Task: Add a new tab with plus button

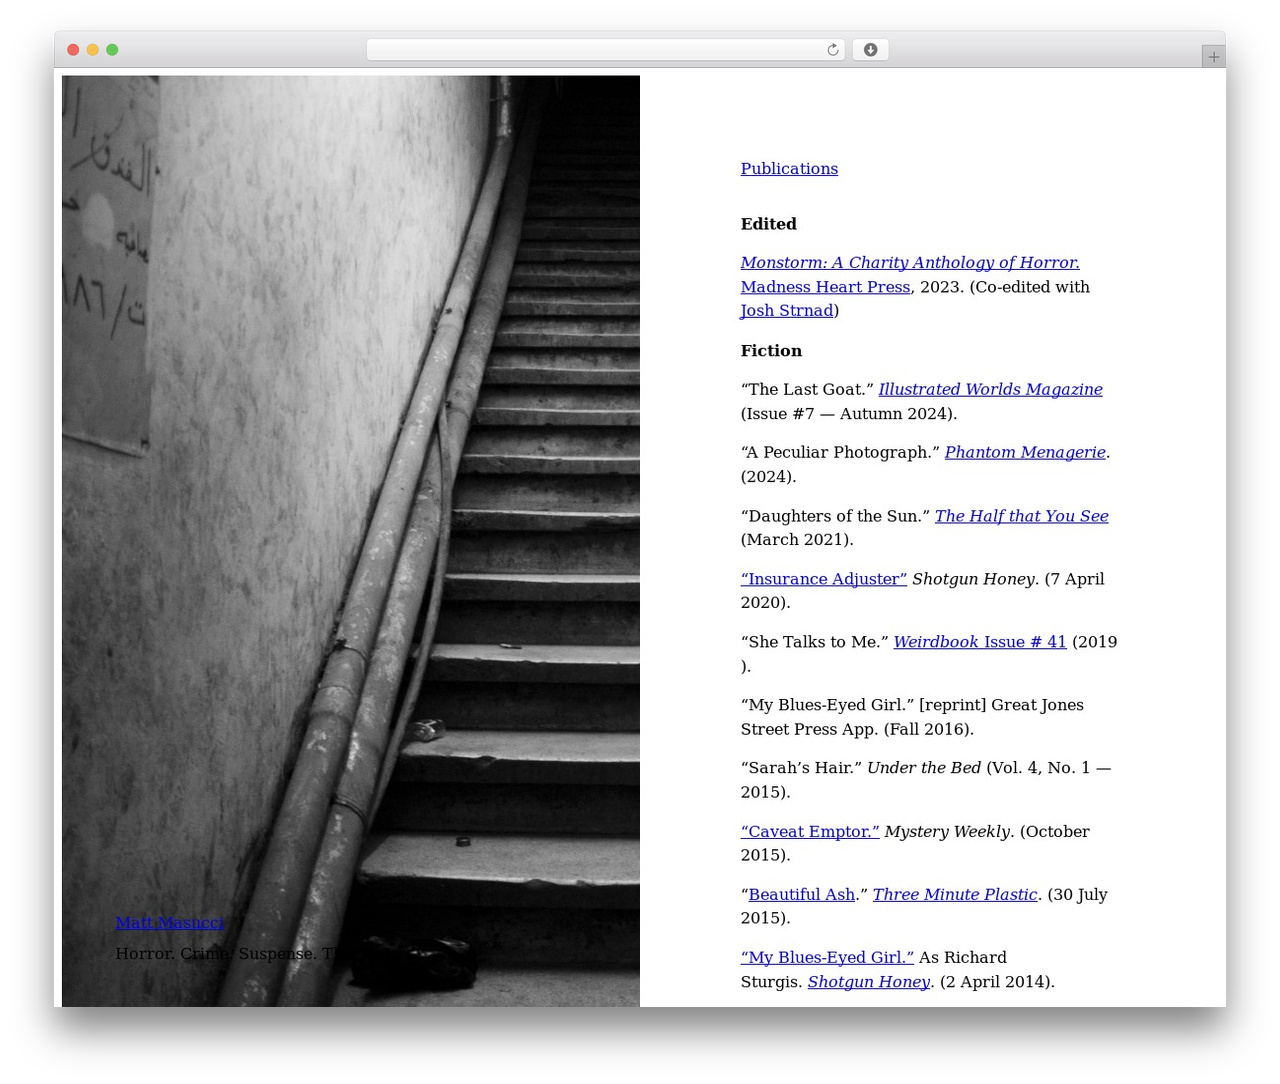Action: 1213,57
